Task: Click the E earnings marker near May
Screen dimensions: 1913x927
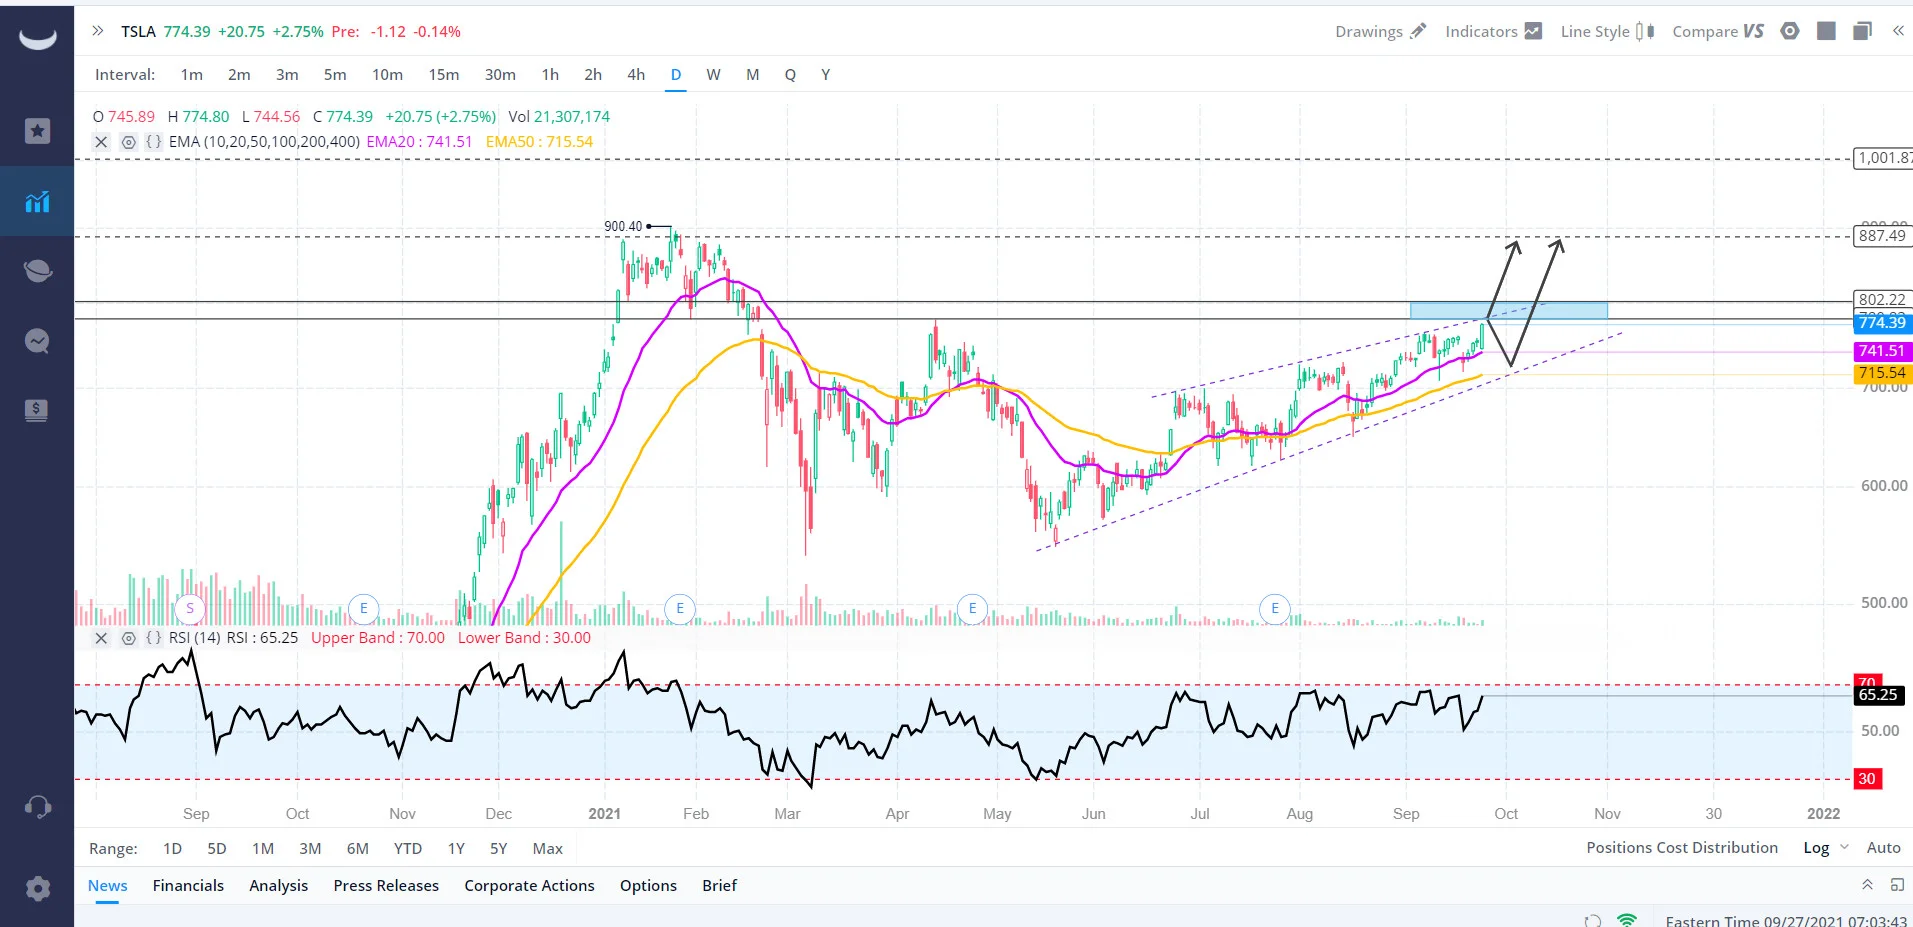Action: point(972,608)
